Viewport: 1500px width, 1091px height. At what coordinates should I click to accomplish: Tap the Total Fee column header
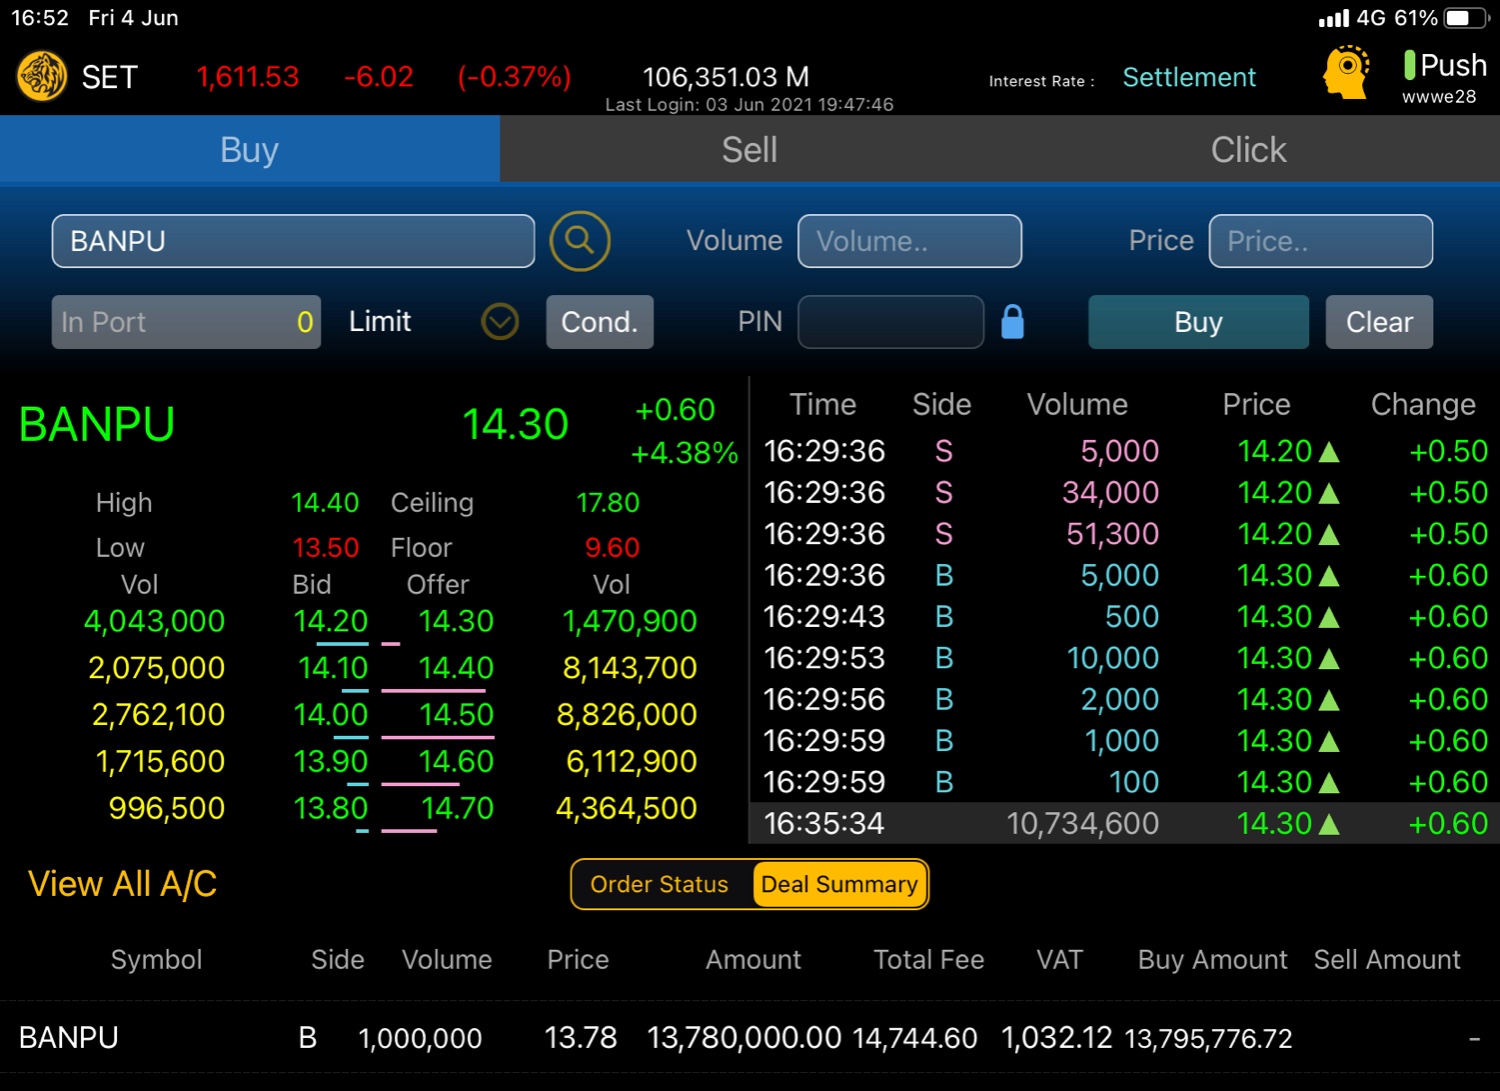click(929, 960)
